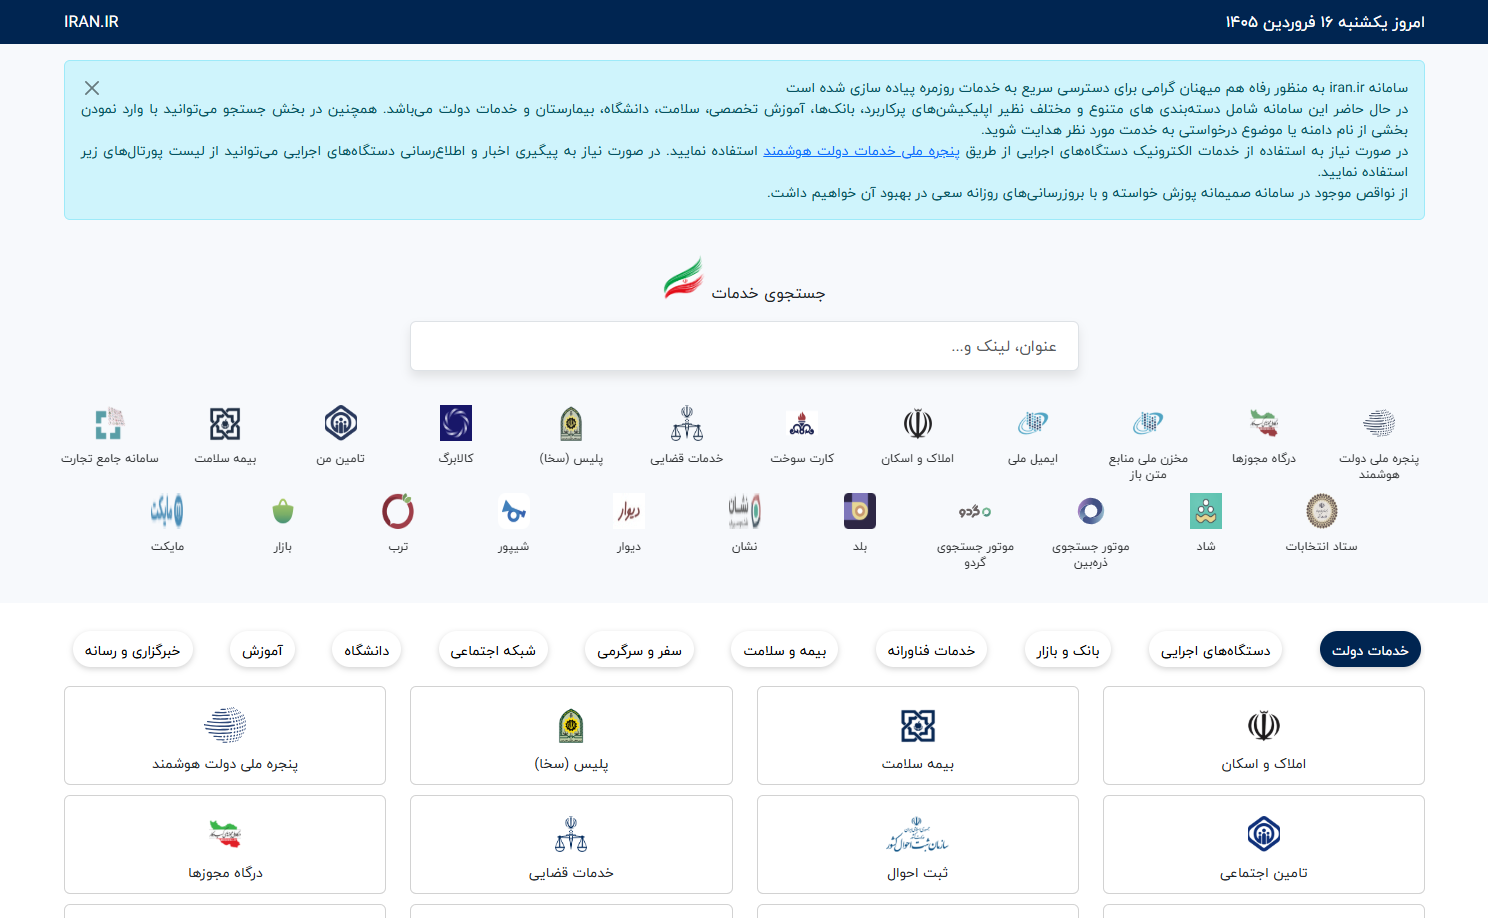The image size is (1488, 918).
Task: Open the سامانه جامع تجارت shortcut icon
Action: (110, 424)
